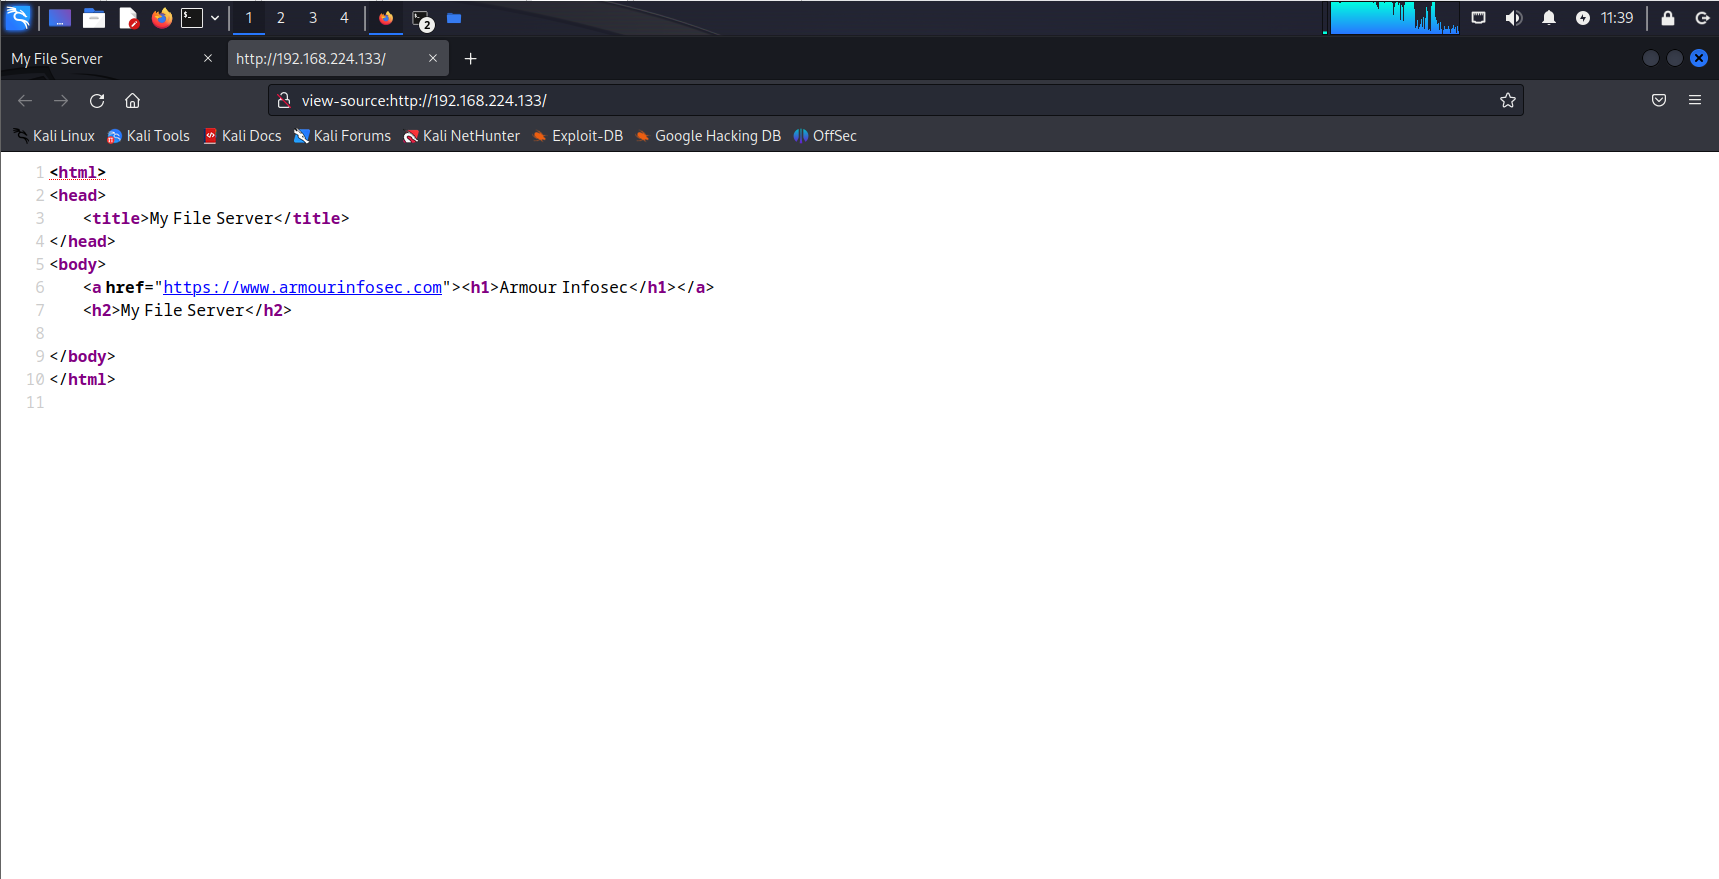Bookmark this page with the star
Viewport: 1719px width, 879px height.
pos(1508,100)
